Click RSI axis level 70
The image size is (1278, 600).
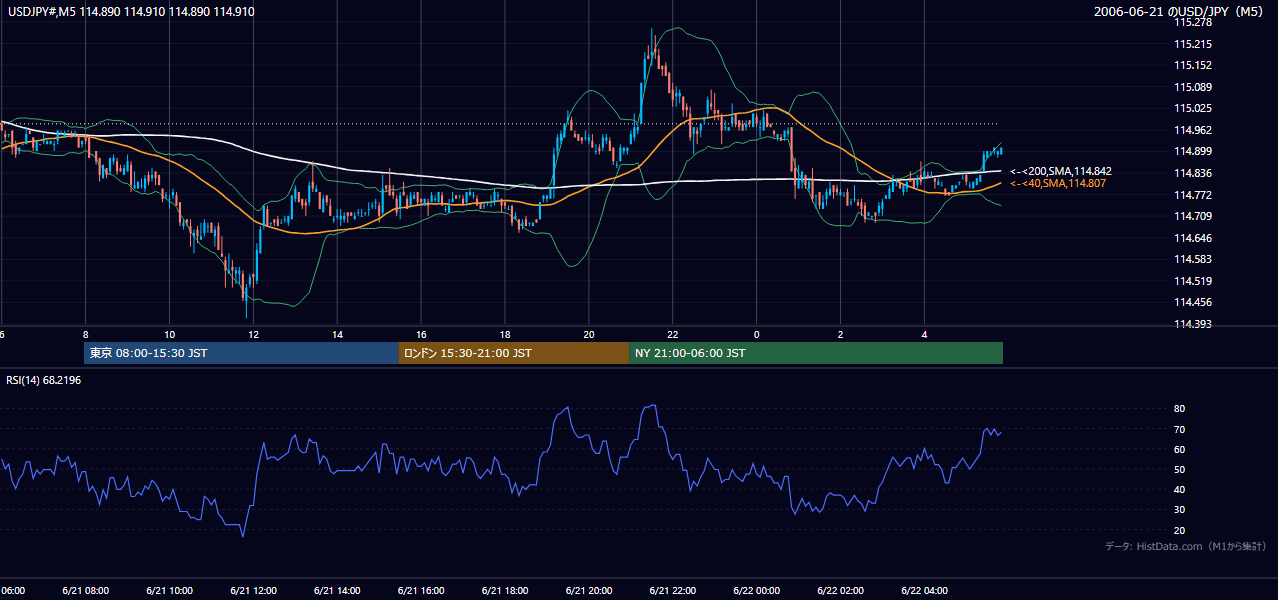pyautogui.click(x=1179, y=429)
